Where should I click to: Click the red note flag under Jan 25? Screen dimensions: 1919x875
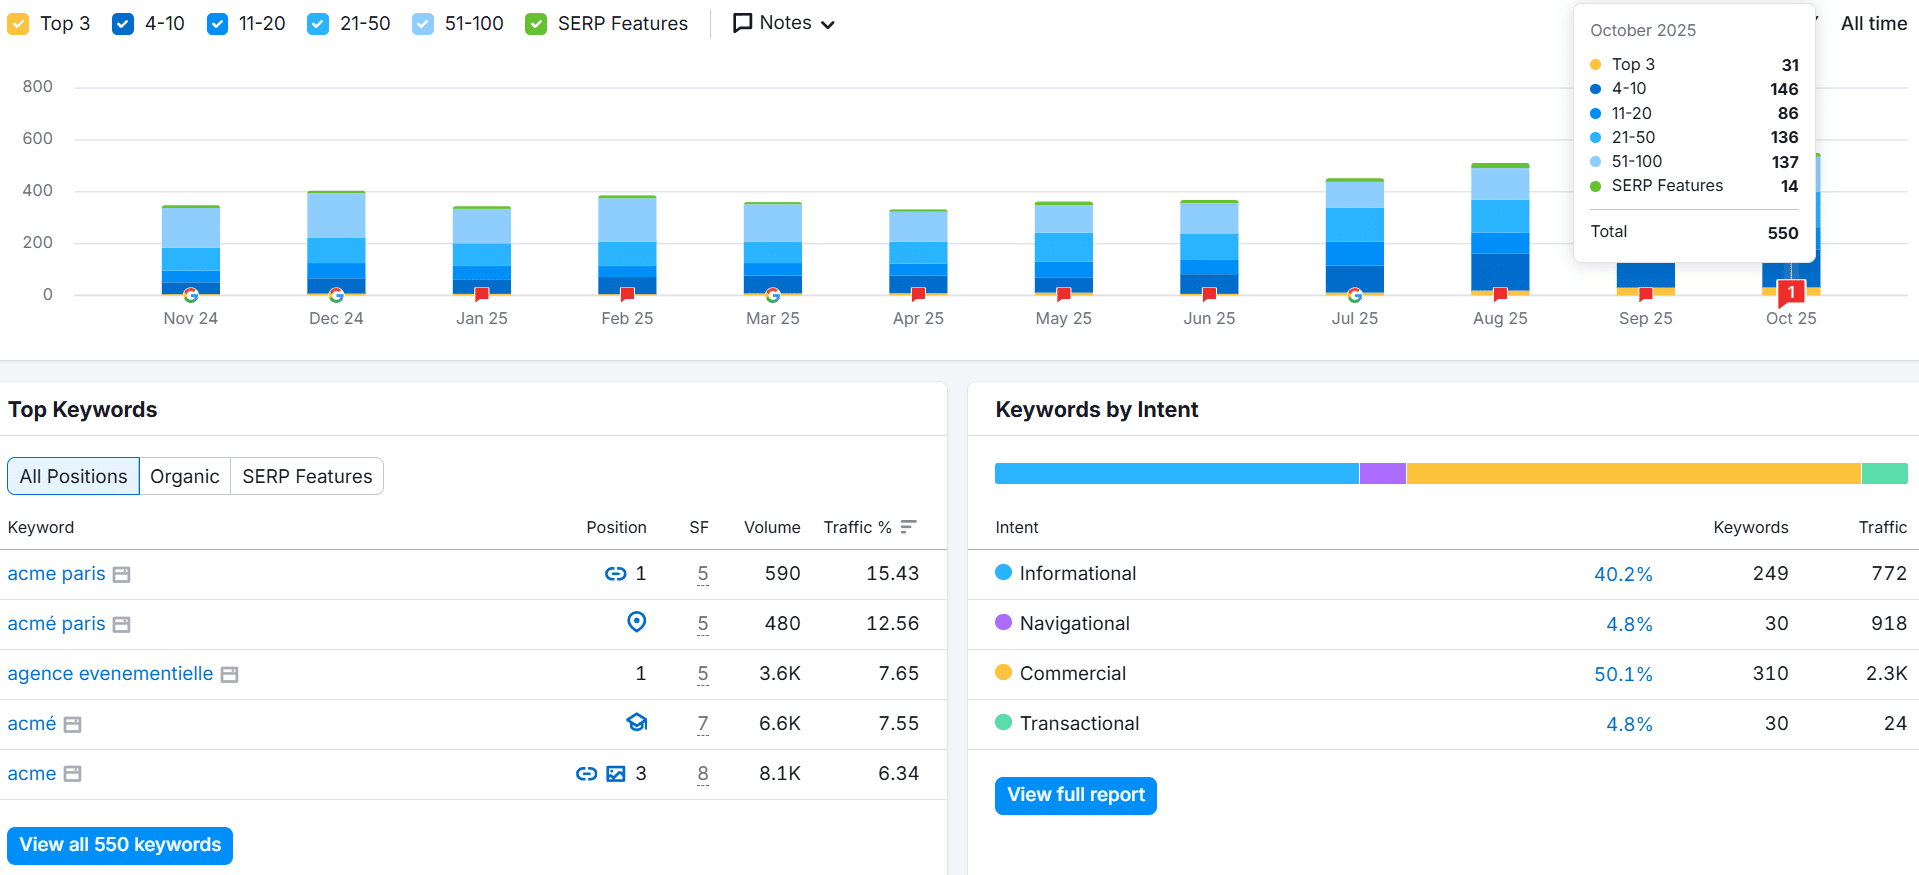point(482,294)
